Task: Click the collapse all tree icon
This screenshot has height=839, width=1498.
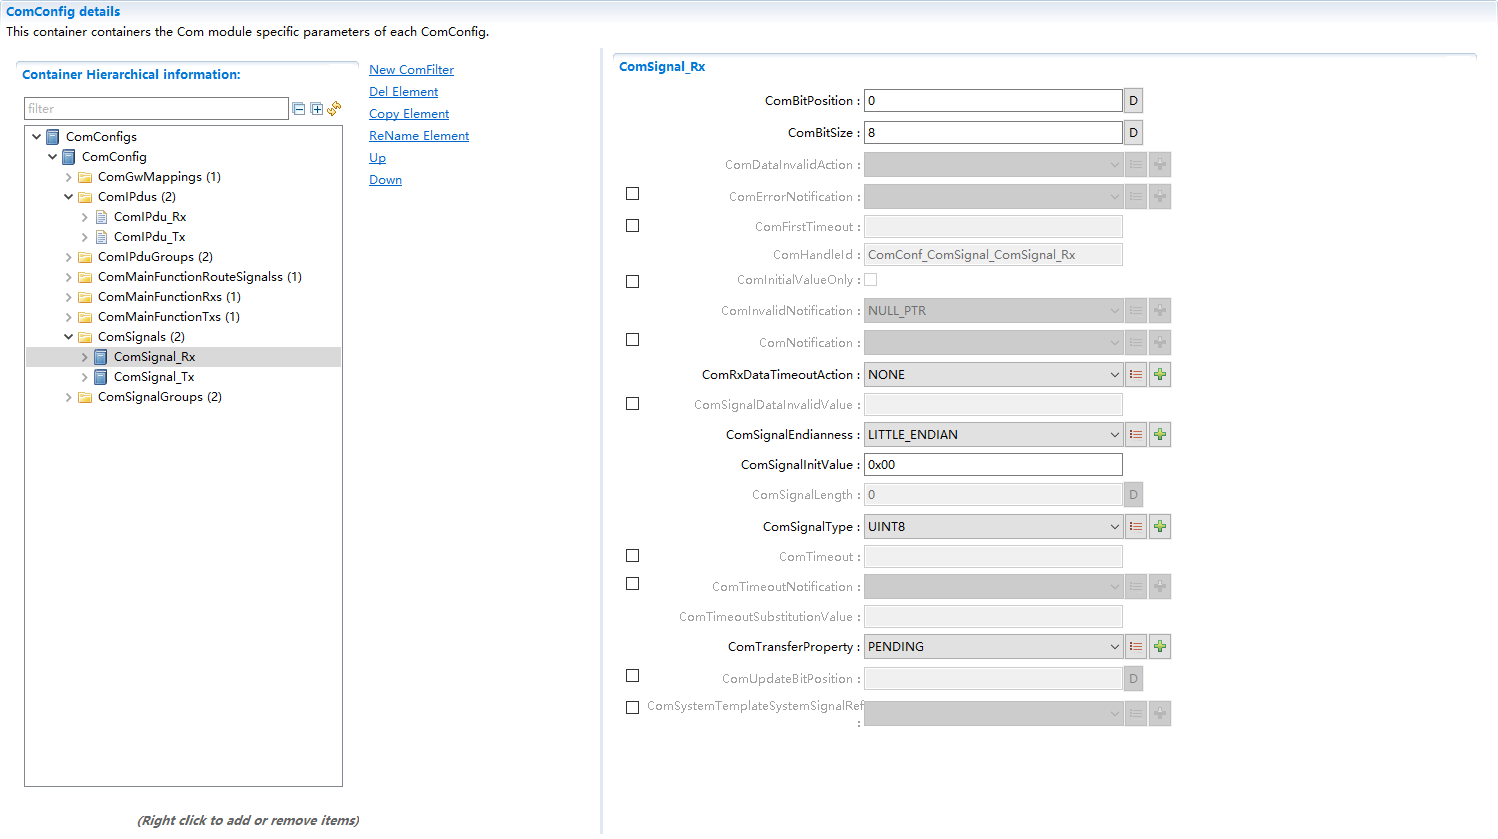Action: 298,109
